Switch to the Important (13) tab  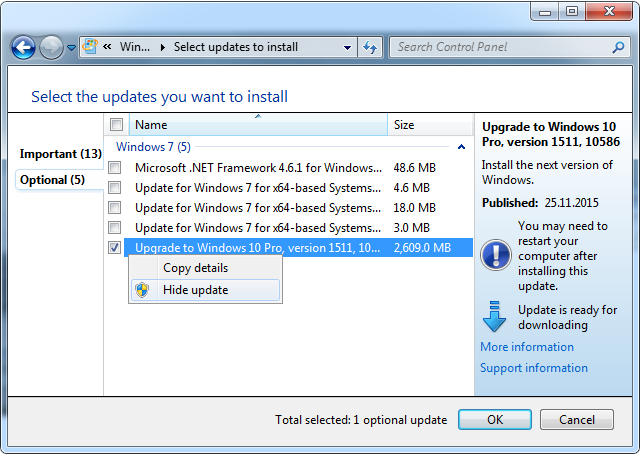61,154
